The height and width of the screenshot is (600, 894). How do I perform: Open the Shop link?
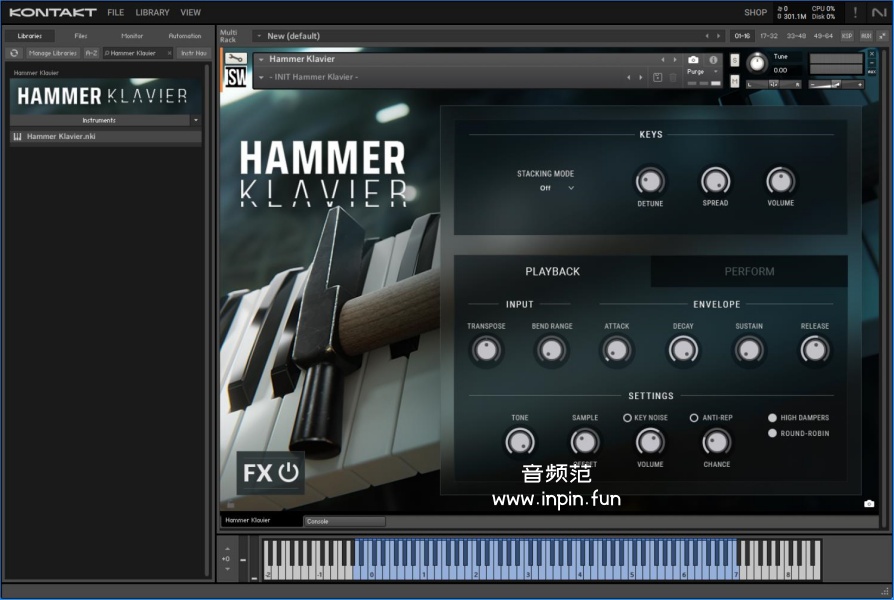(x=755, y=12)
